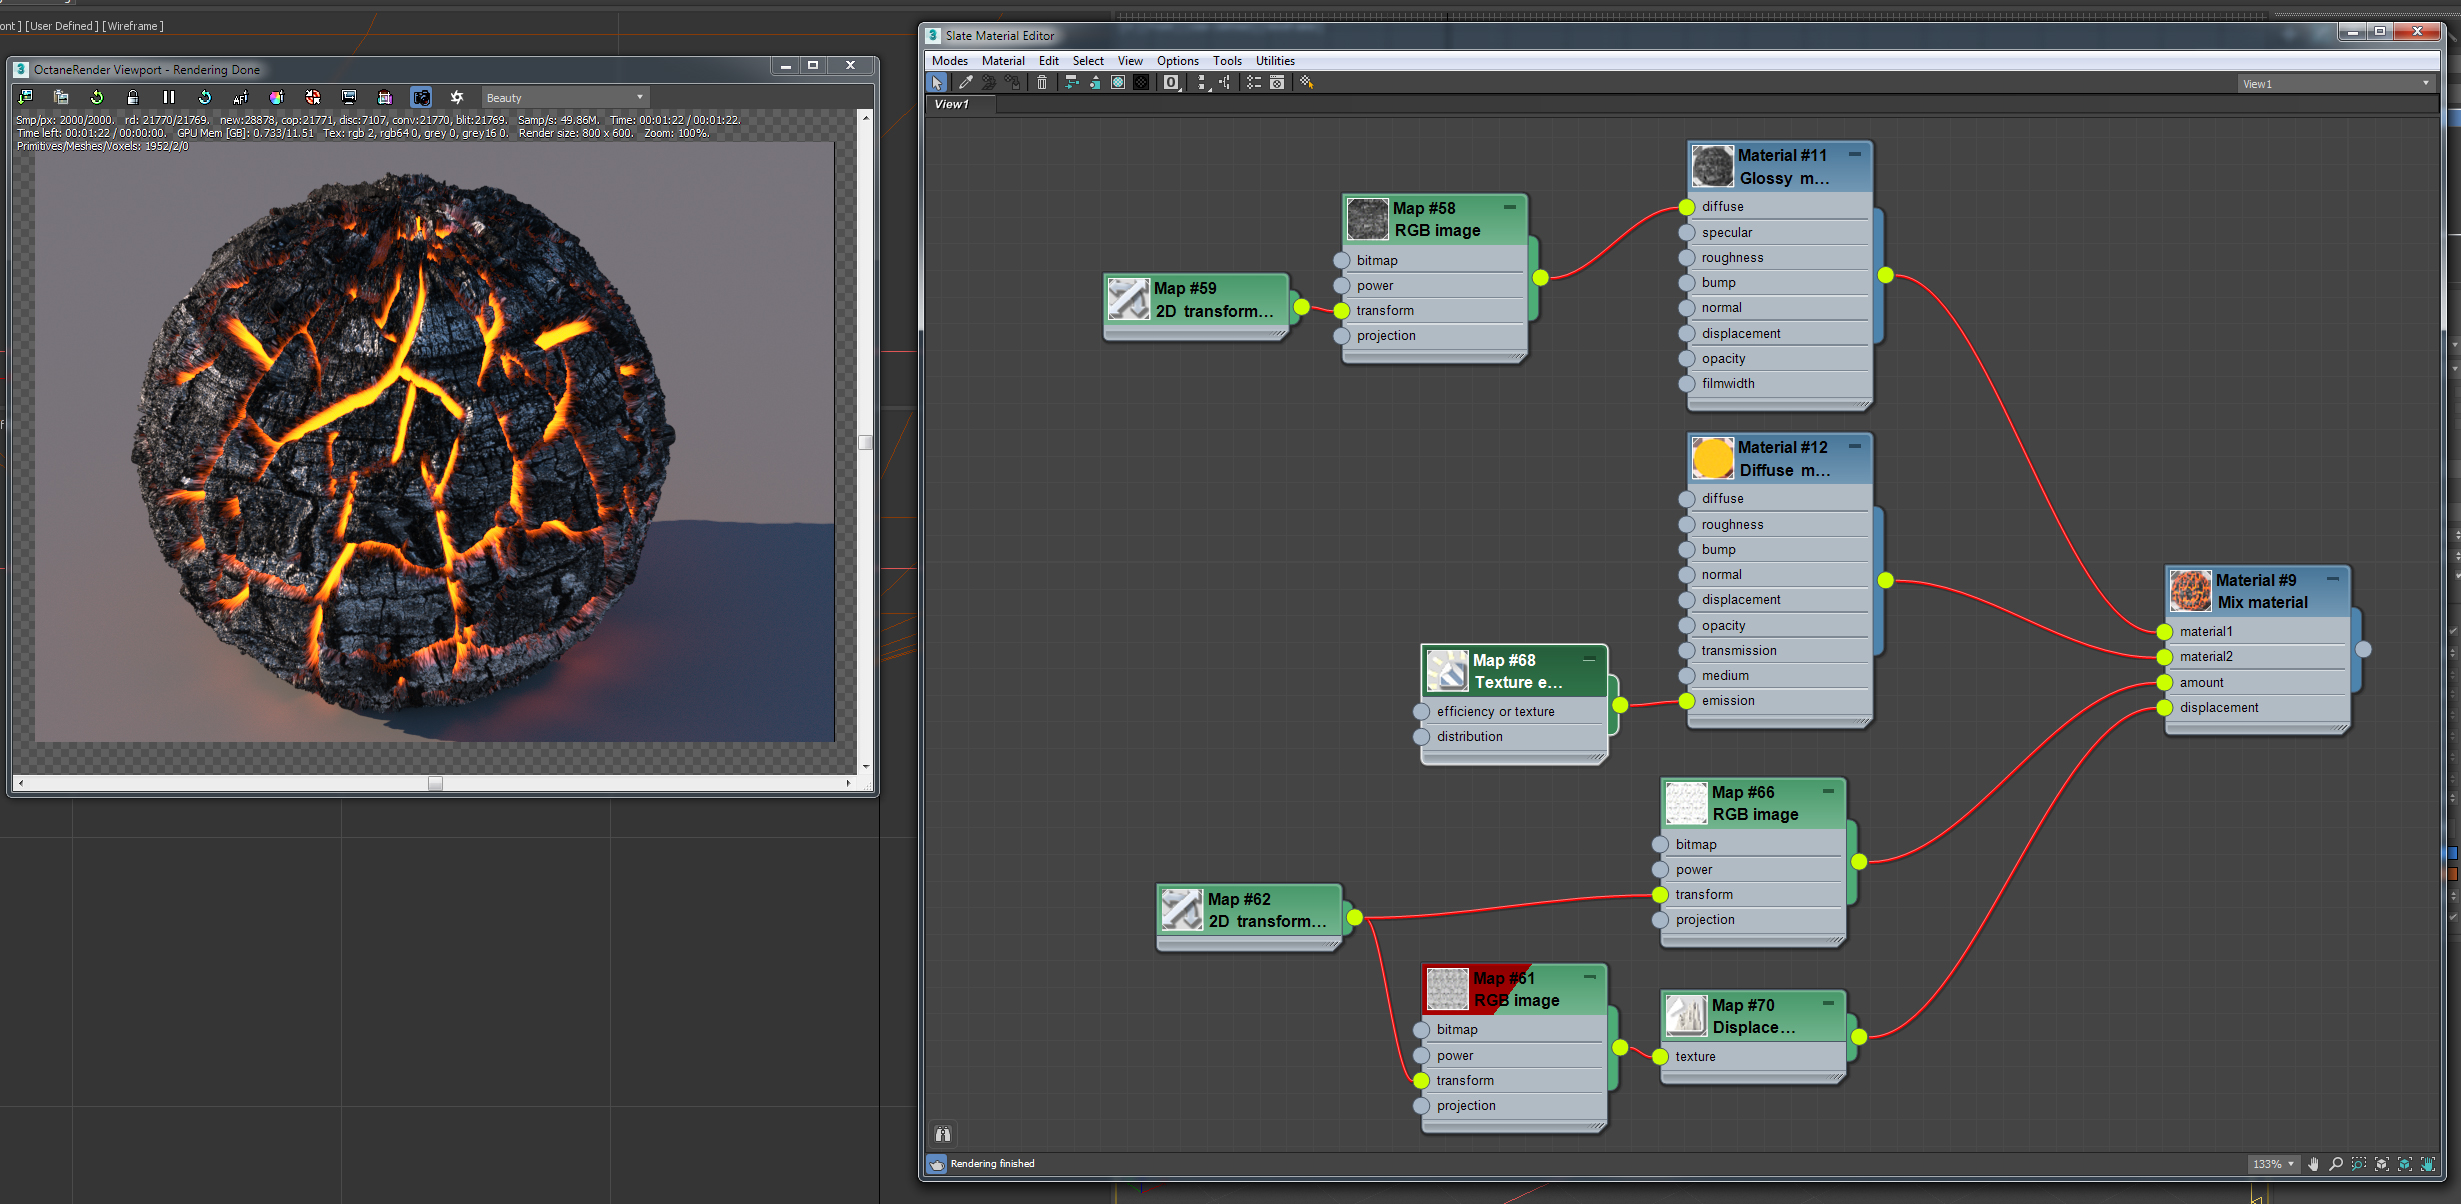This screenshot has width=2461, height=1204.
Task: Pause rendering in Octane viewport
Action: tap(168, 97)
